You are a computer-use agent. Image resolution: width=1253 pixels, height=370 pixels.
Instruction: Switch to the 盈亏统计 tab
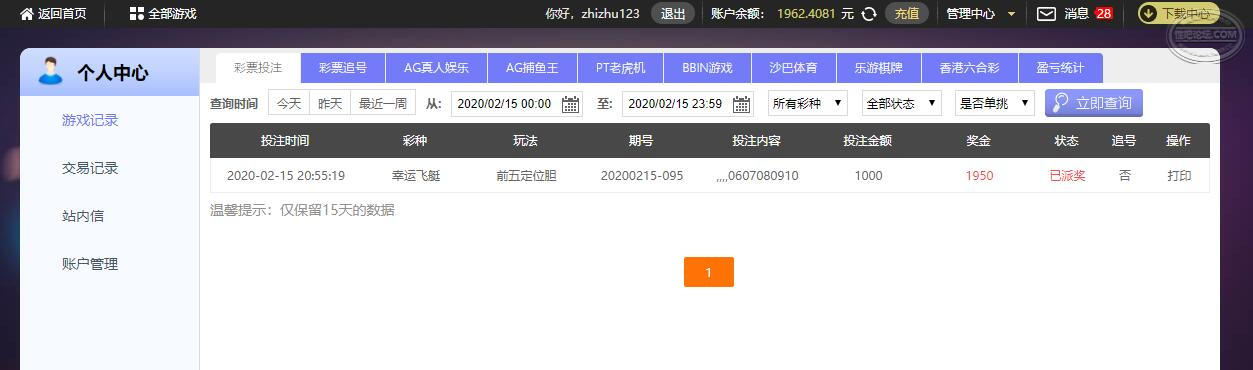coord(1060,68)
